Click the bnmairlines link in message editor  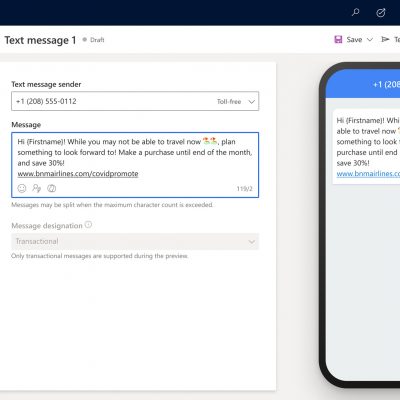click(78, 174)
